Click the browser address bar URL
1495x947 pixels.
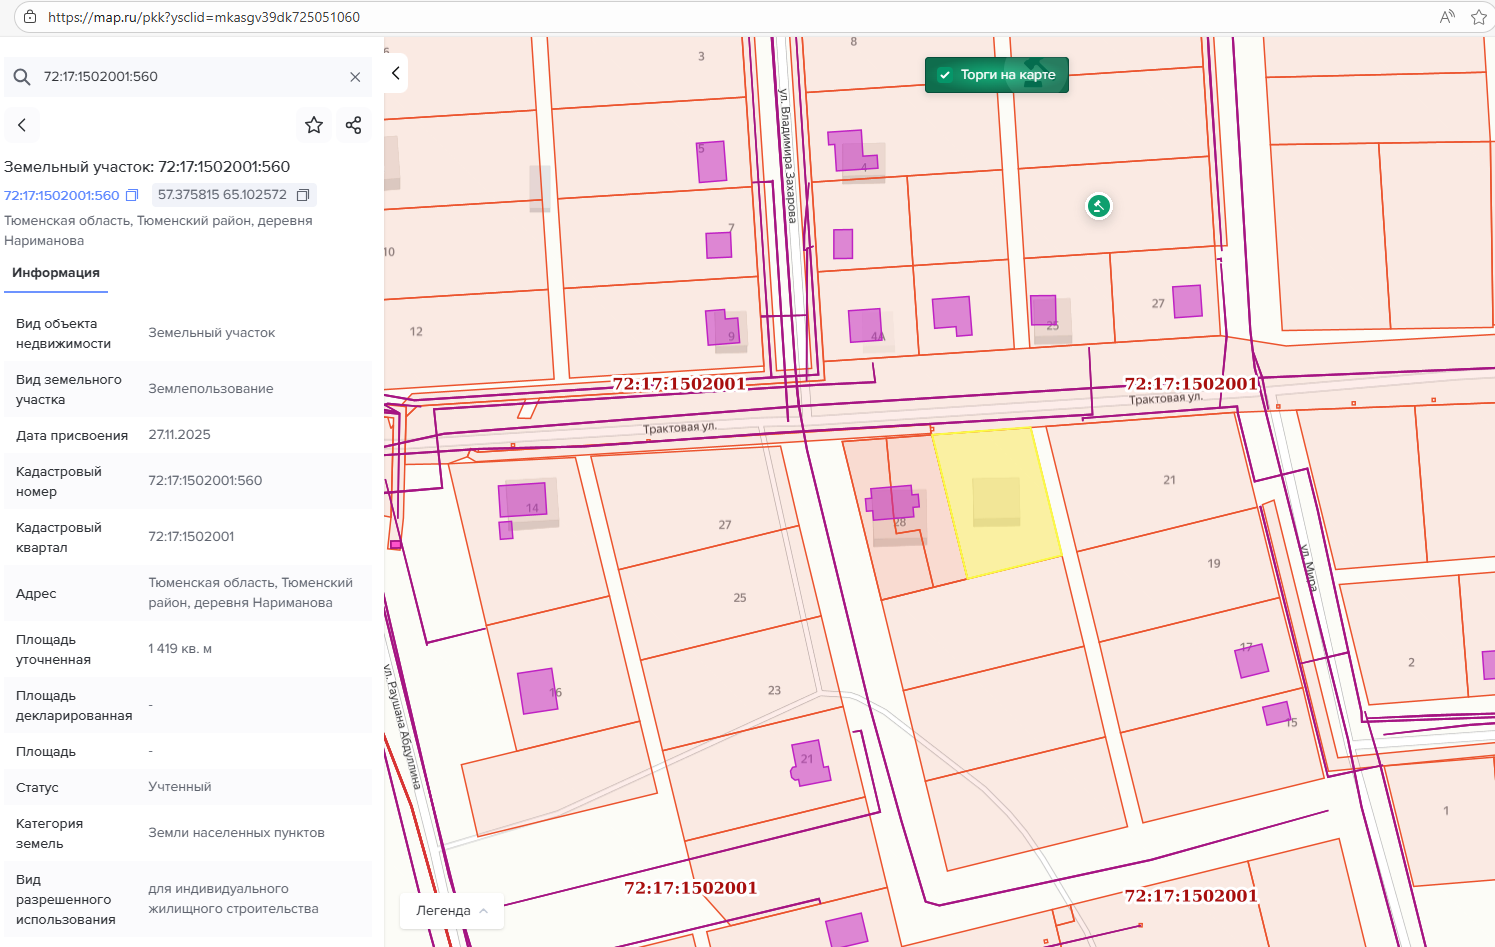click(204, 17)
